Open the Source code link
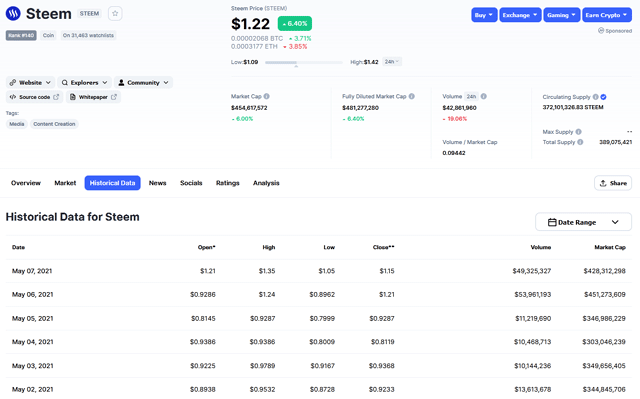 point(34,97)
